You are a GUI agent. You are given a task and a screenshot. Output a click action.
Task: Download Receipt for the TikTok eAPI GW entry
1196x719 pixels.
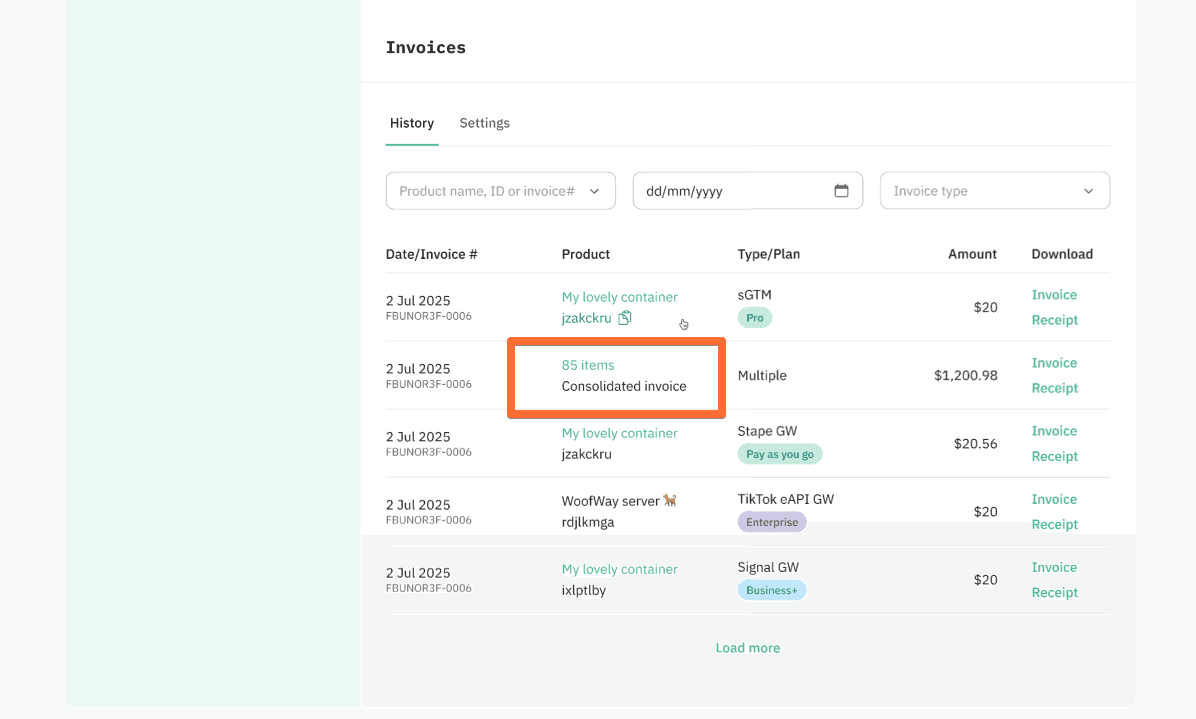[x=1054, y=523]
